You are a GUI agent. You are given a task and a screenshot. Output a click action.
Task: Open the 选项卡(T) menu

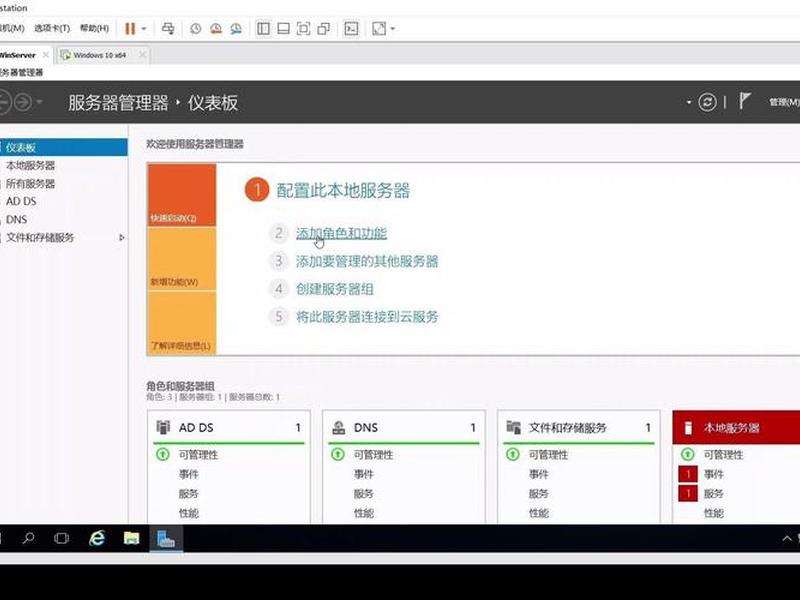[52, 28]
